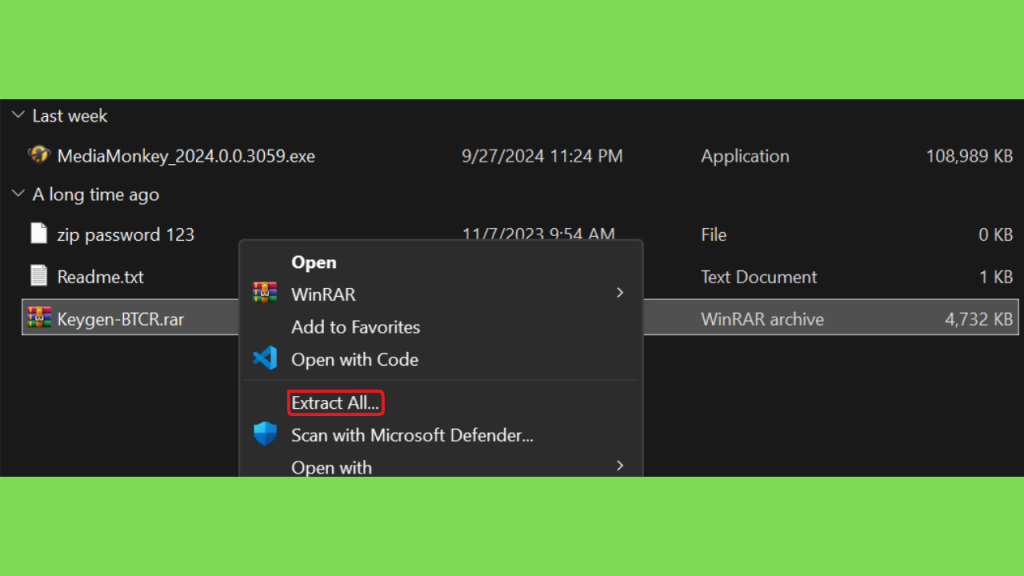Screen dimensions: 1024x576
Task: Click the date 11/7/2023 9:54 AM
Action: (538, 233)
